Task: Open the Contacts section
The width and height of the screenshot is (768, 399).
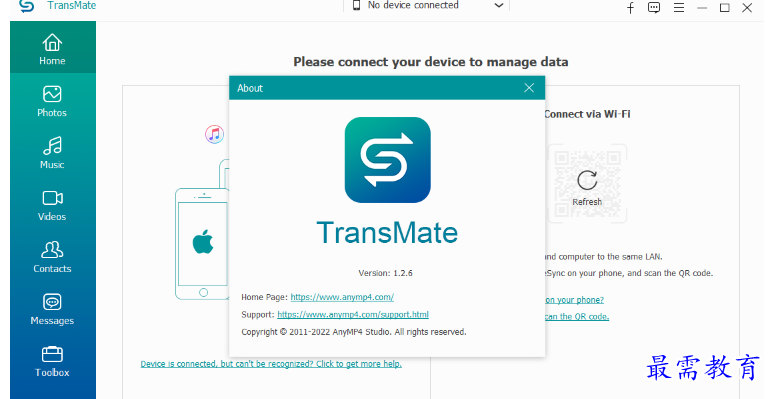Action: 52,257
